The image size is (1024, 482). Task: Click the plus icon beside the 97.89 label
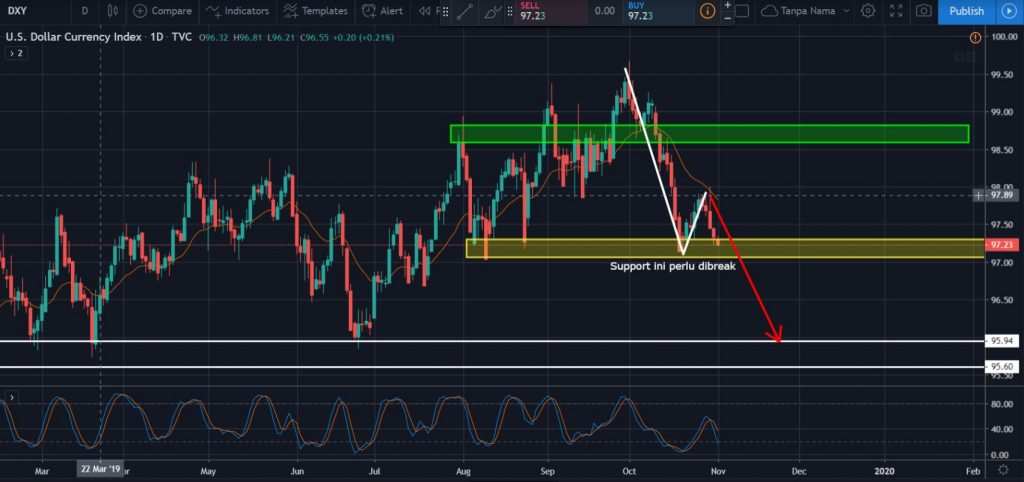tap(978, 195)
